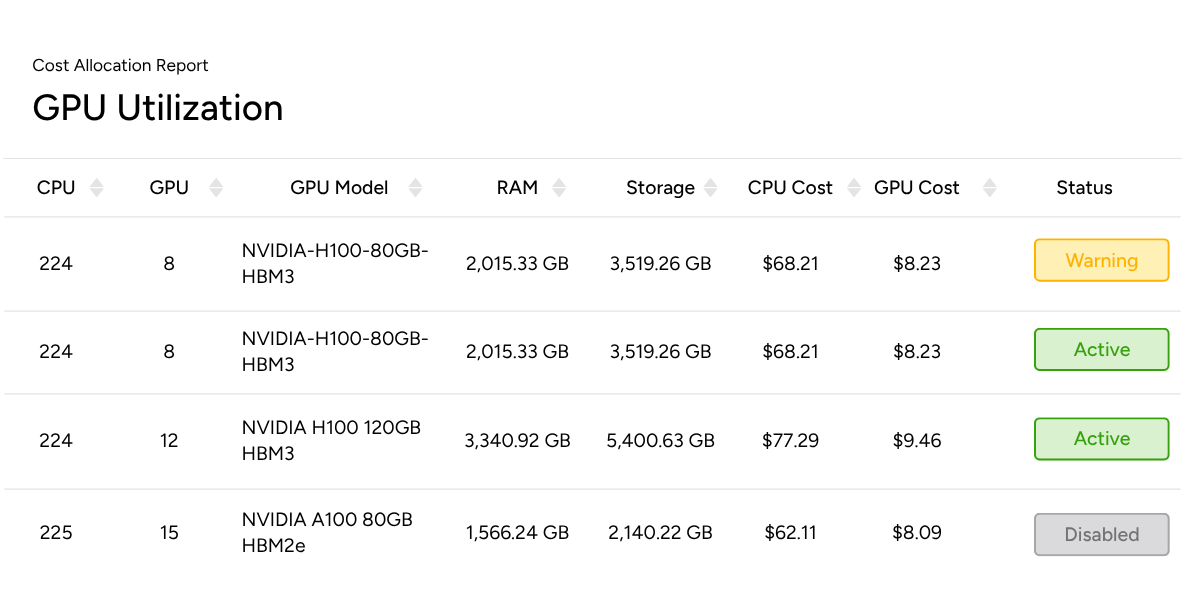The height and width of the screenshot is (600, 1200).
Task: Sort by Storage sort arrows
Action: (710, 188)
